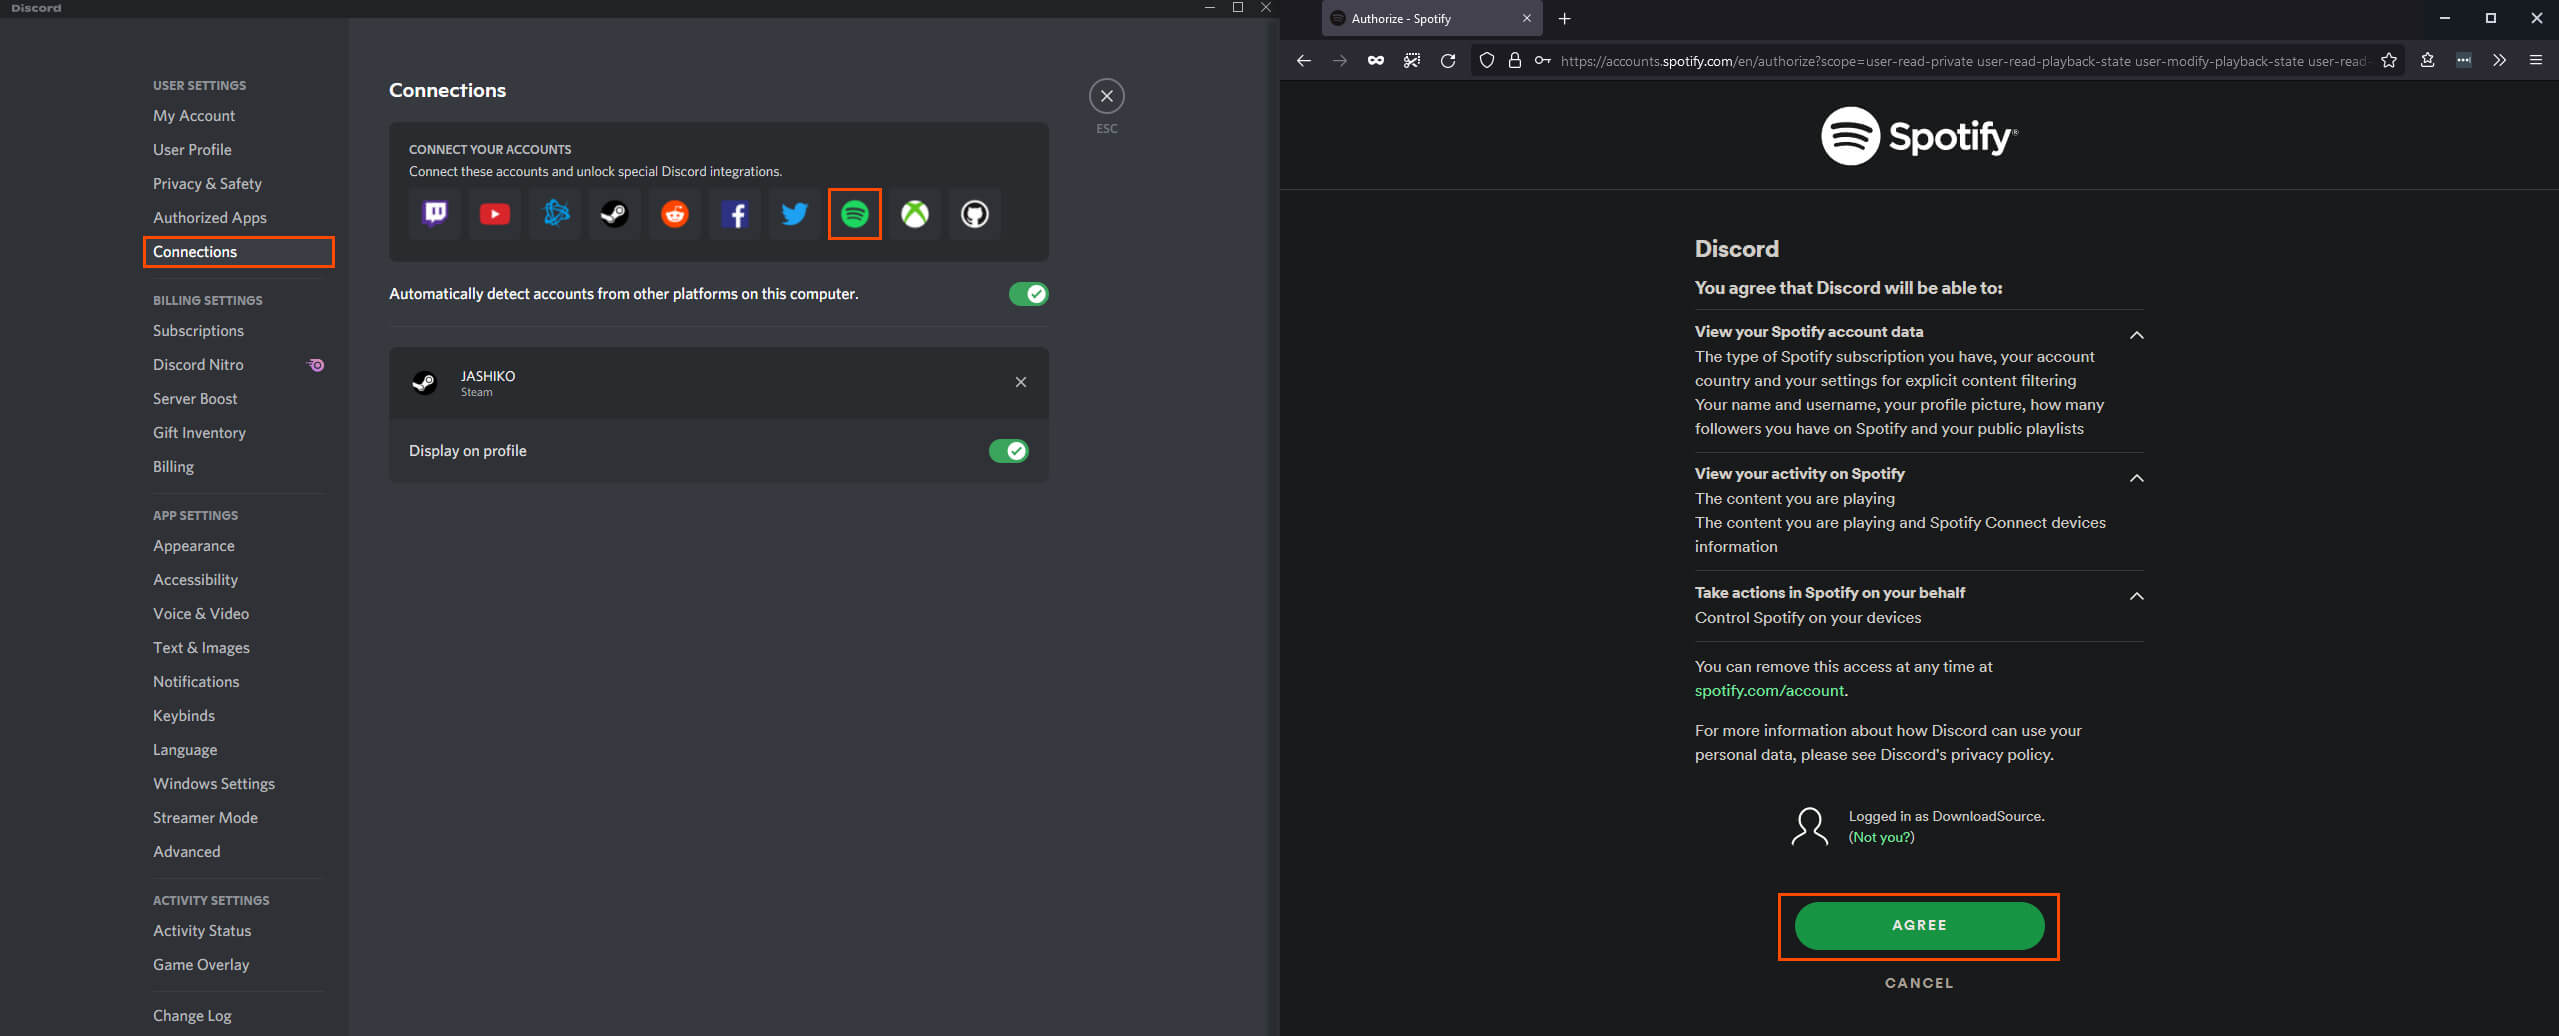Bookmark this page with the star icon
Image resolution: width=2559 pixels, height=1036 pixels.
click(2389, 61)
